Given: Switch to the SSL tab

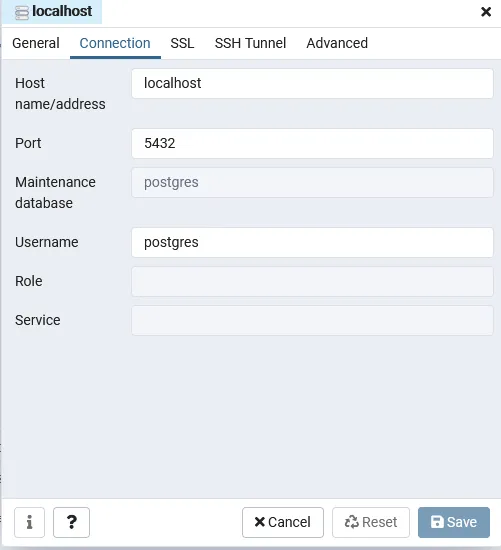Looking at the screenshot, I should coord(182,43).
